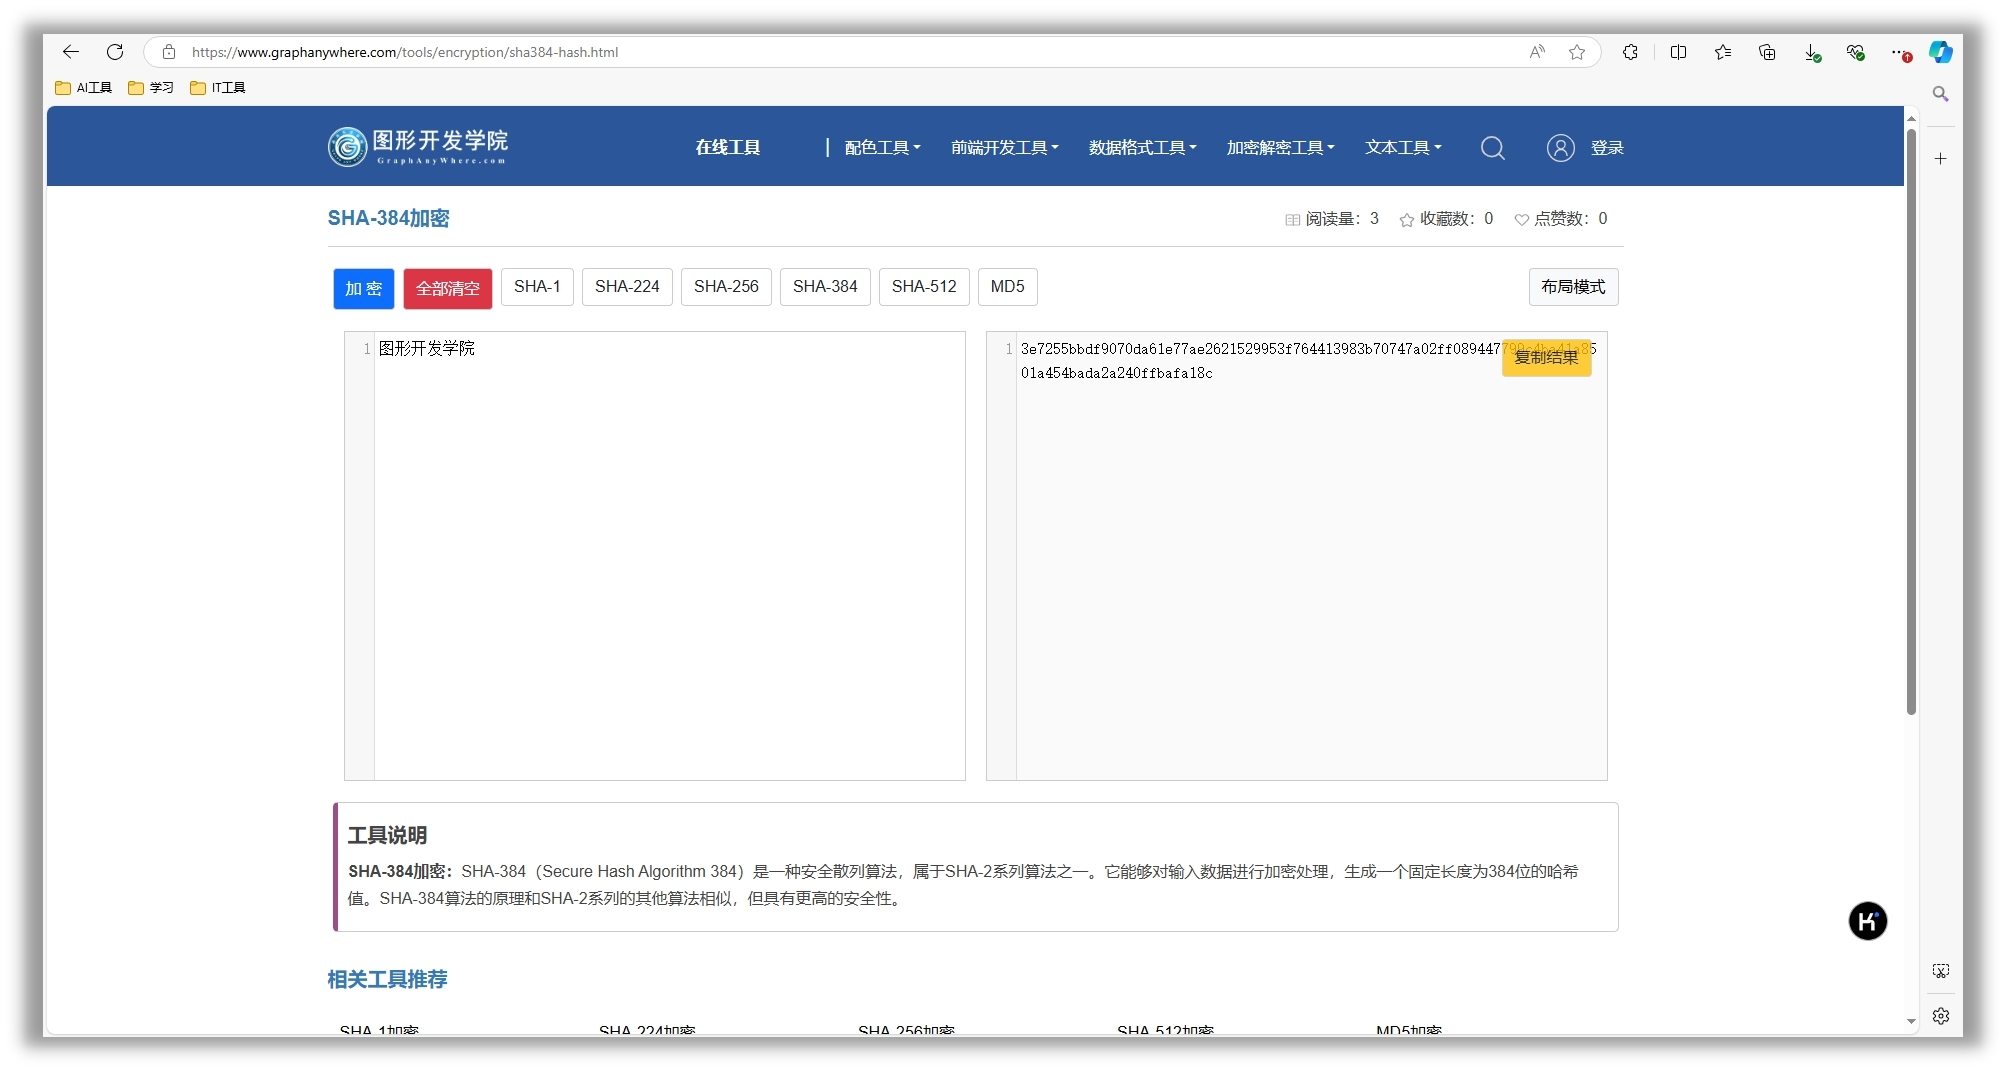Add a sidebar app with plus icon
The width and height of the screenshot is (2010, 1070).
click(1941, 158)
